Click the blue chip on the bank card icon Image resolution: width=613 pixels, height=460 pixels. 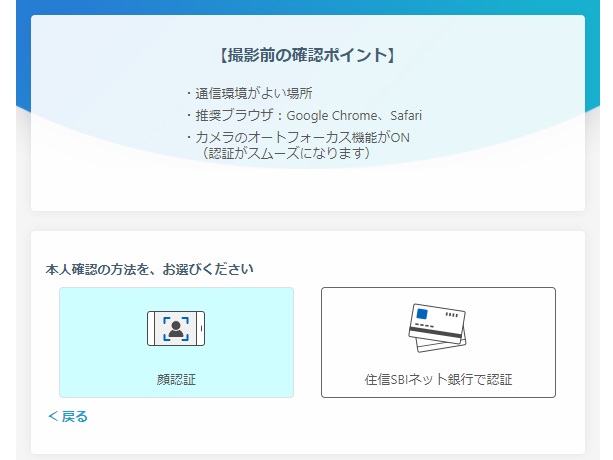(x=422, y=314)
